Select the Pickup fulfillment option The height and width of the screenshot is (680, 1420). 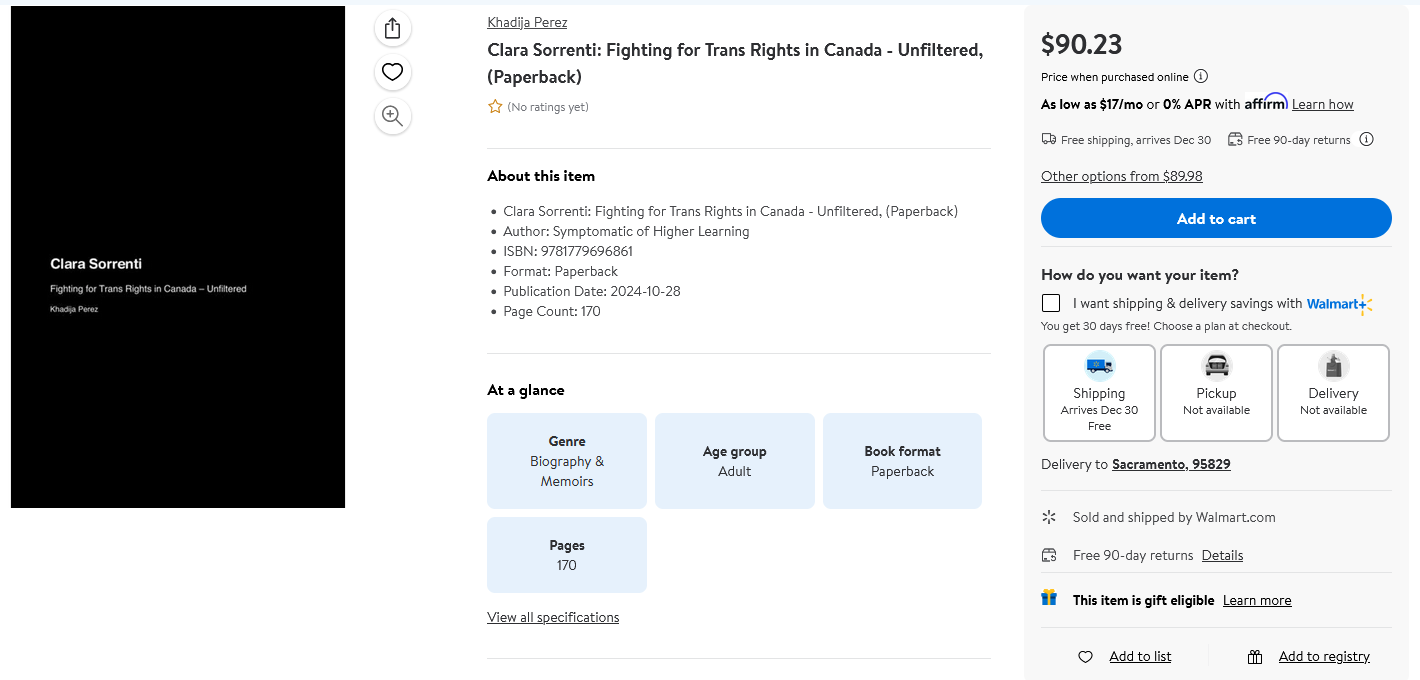pos(1216,393)
